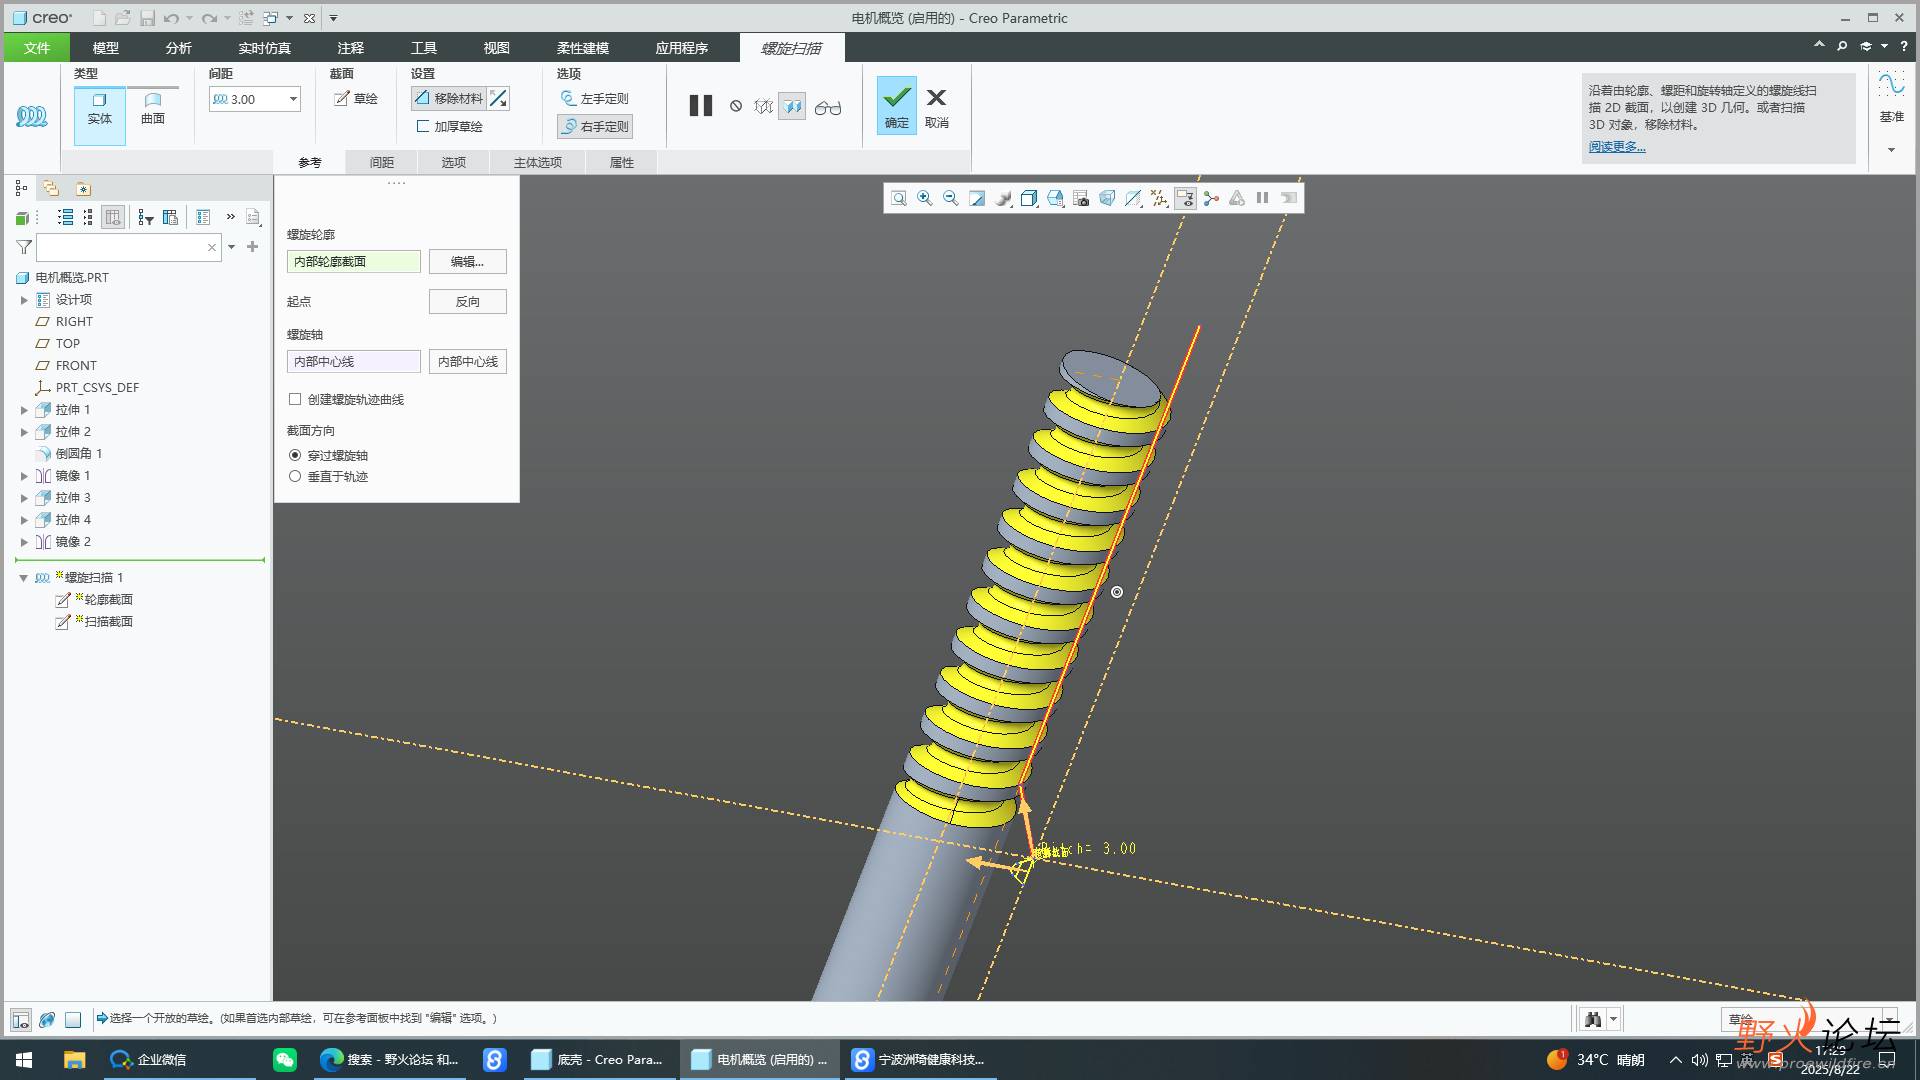Switch to the 间距 sub-tab
Screen dimensions: 1920x1080
tap(382, 162)
